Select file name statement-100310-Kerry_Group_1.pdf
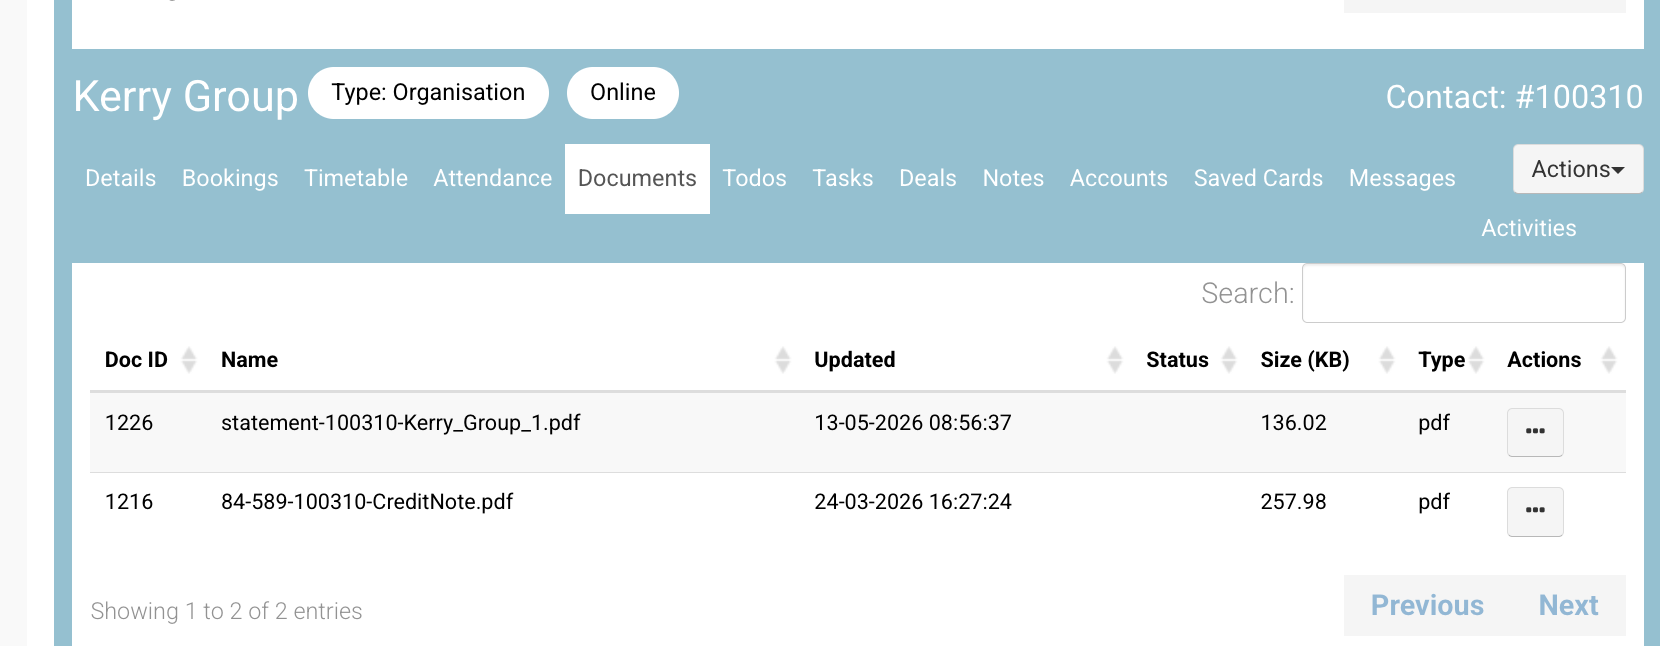The width and height of the screenshot is (1660, 646). coord(400,423)
